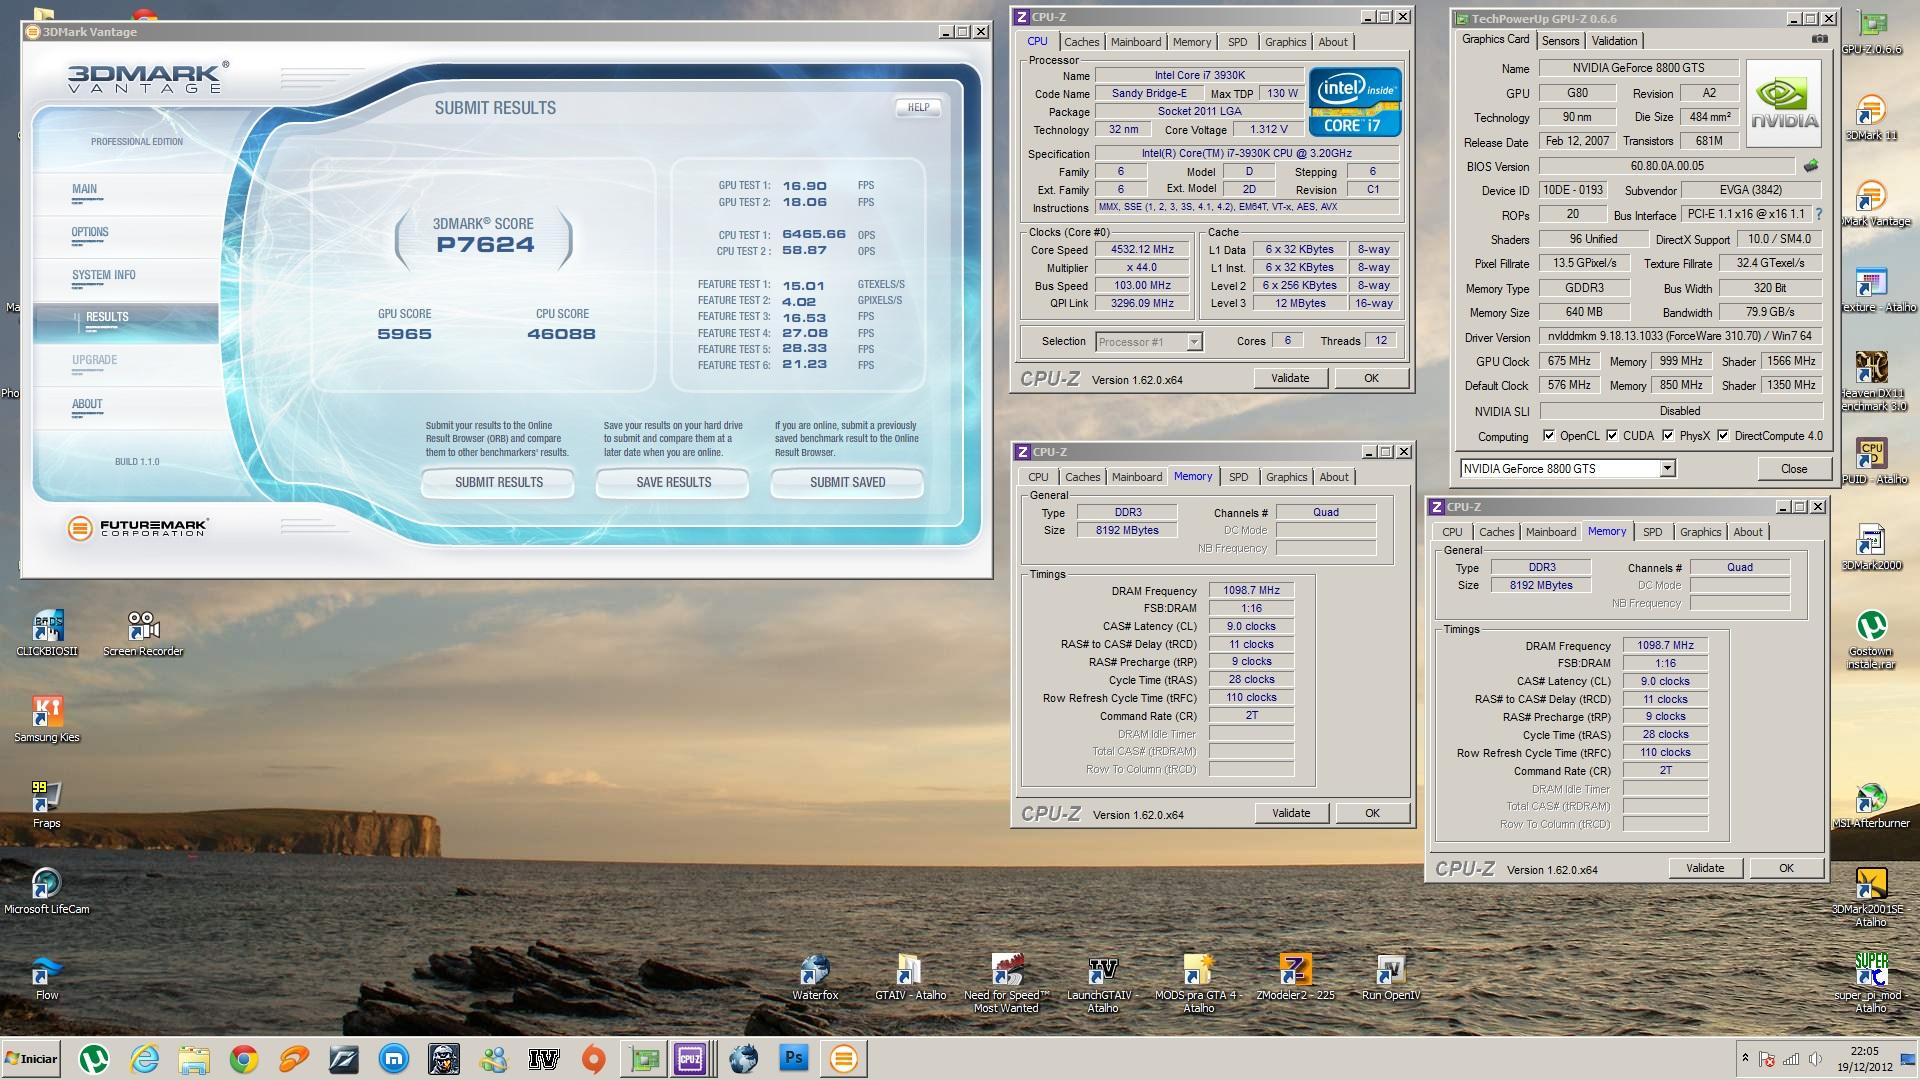Click Validate in top CPU-Z window

pos(1290,378)
